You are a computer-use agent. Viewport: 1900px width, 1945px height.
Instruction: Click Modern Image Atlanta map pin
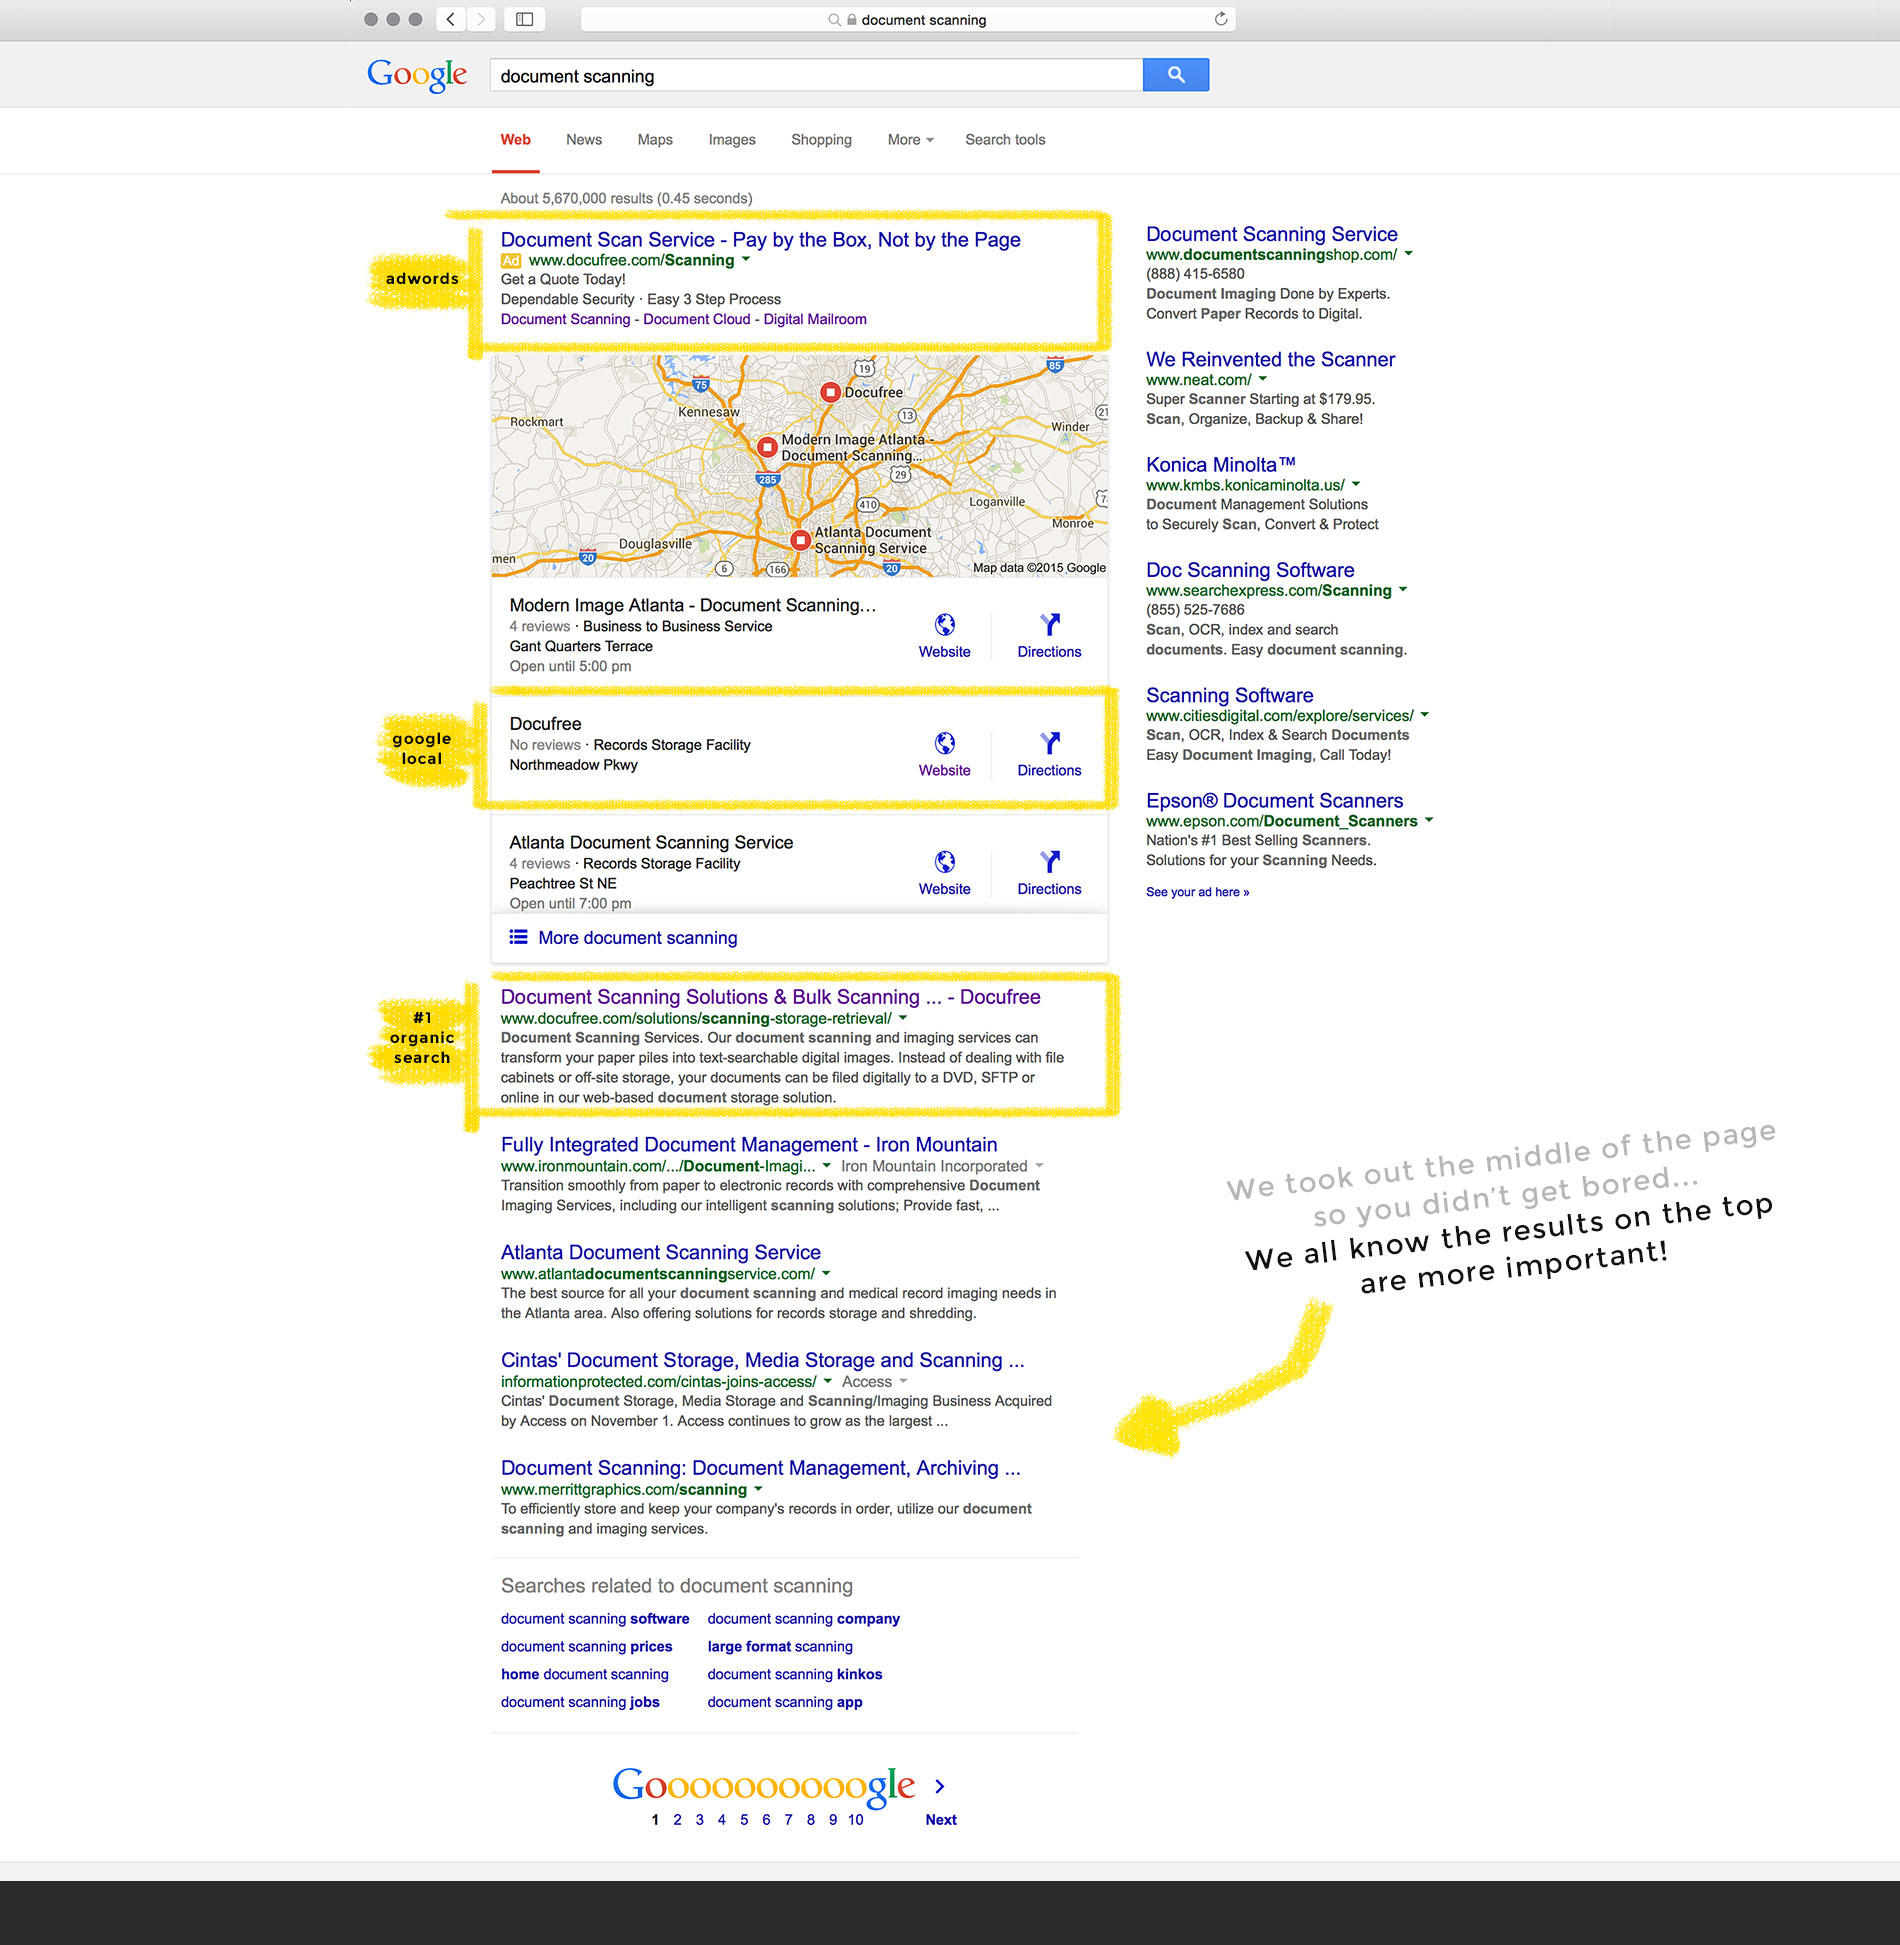tap(767, 446)
